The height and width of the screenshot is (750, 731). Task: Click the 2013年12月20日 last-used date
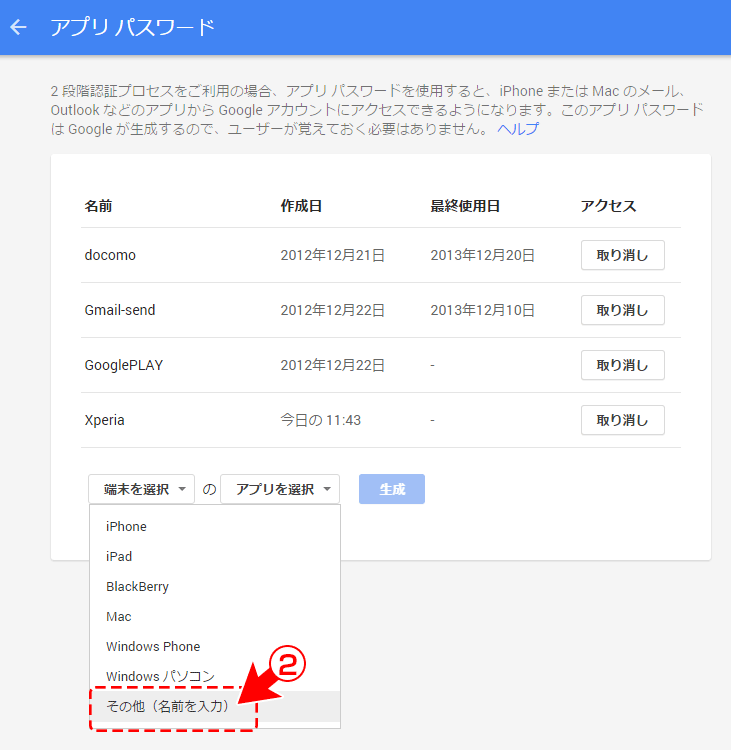(482, 255)
